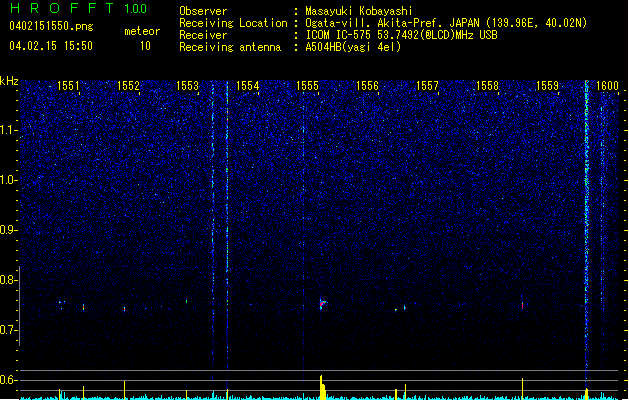
Task: Click the 1556 time marker
Action: click(x=367, y=86)
